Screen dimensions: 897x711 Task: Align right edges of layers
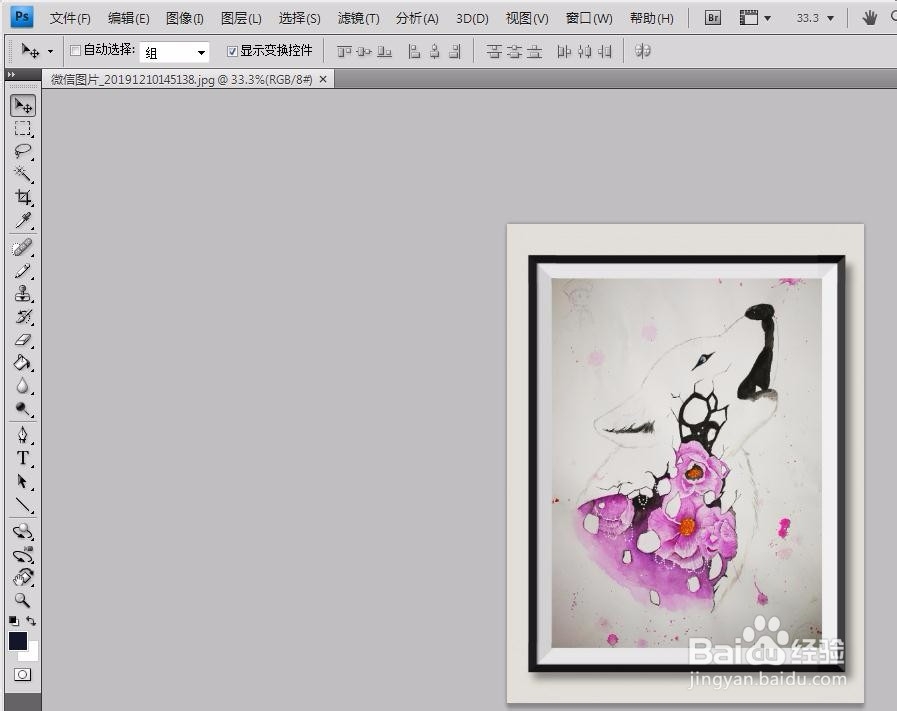455,51
